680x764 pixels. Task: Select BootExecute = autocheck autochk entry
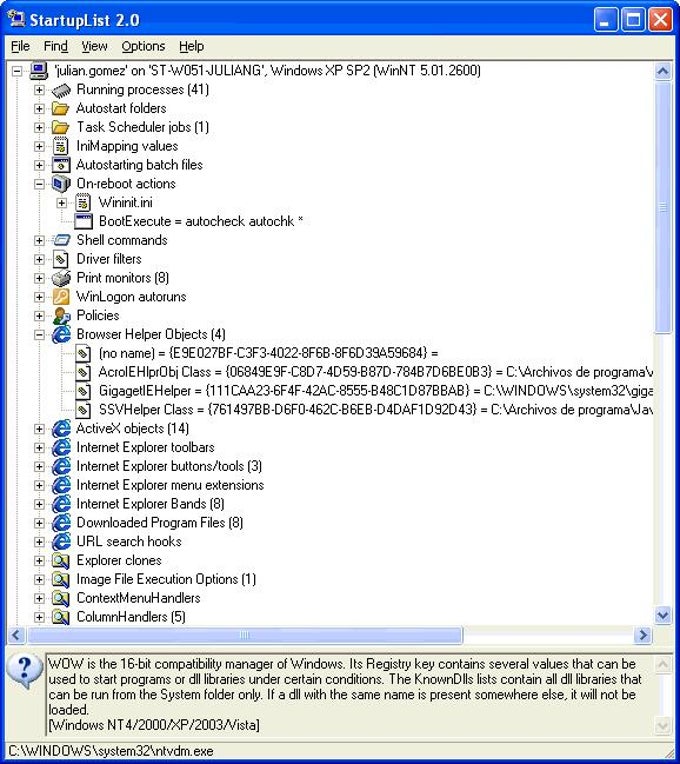point(201,222)
